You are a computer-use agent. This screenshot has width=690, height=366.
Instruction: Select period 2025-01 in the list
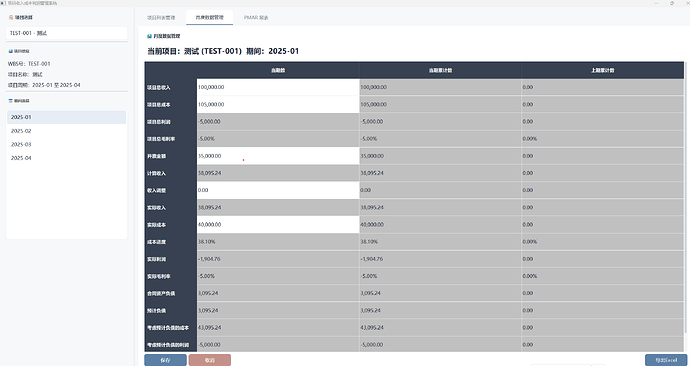(66, 117)
